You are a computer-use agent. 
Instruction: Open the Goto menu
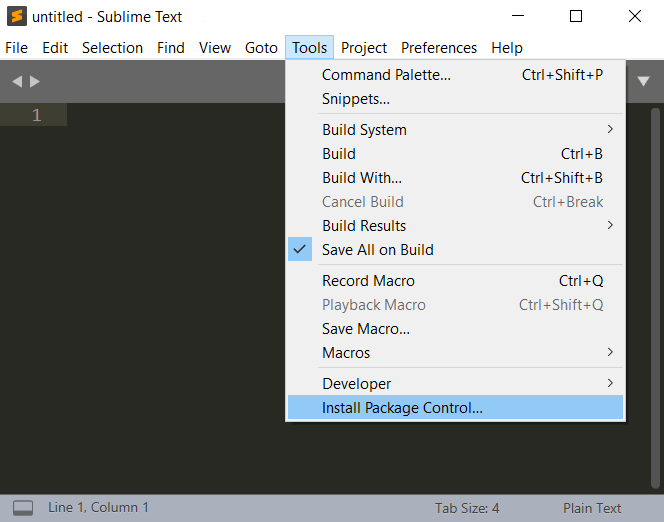point(261,48)
